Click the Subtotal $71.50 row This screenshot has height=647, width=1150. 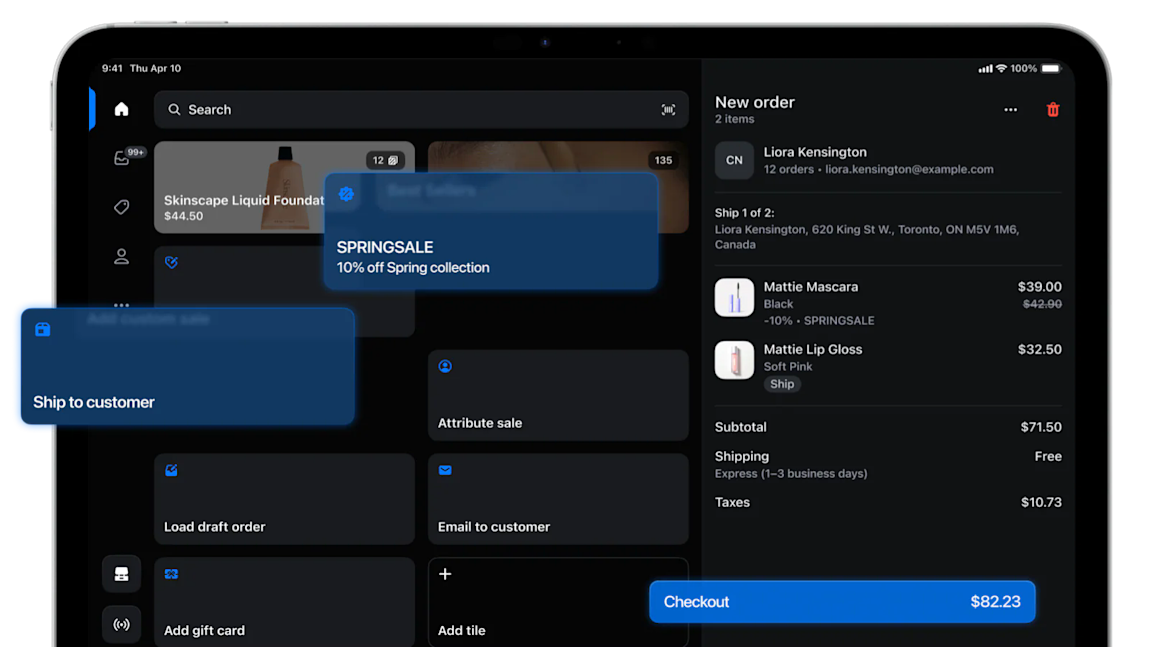[x=888, y=427]
